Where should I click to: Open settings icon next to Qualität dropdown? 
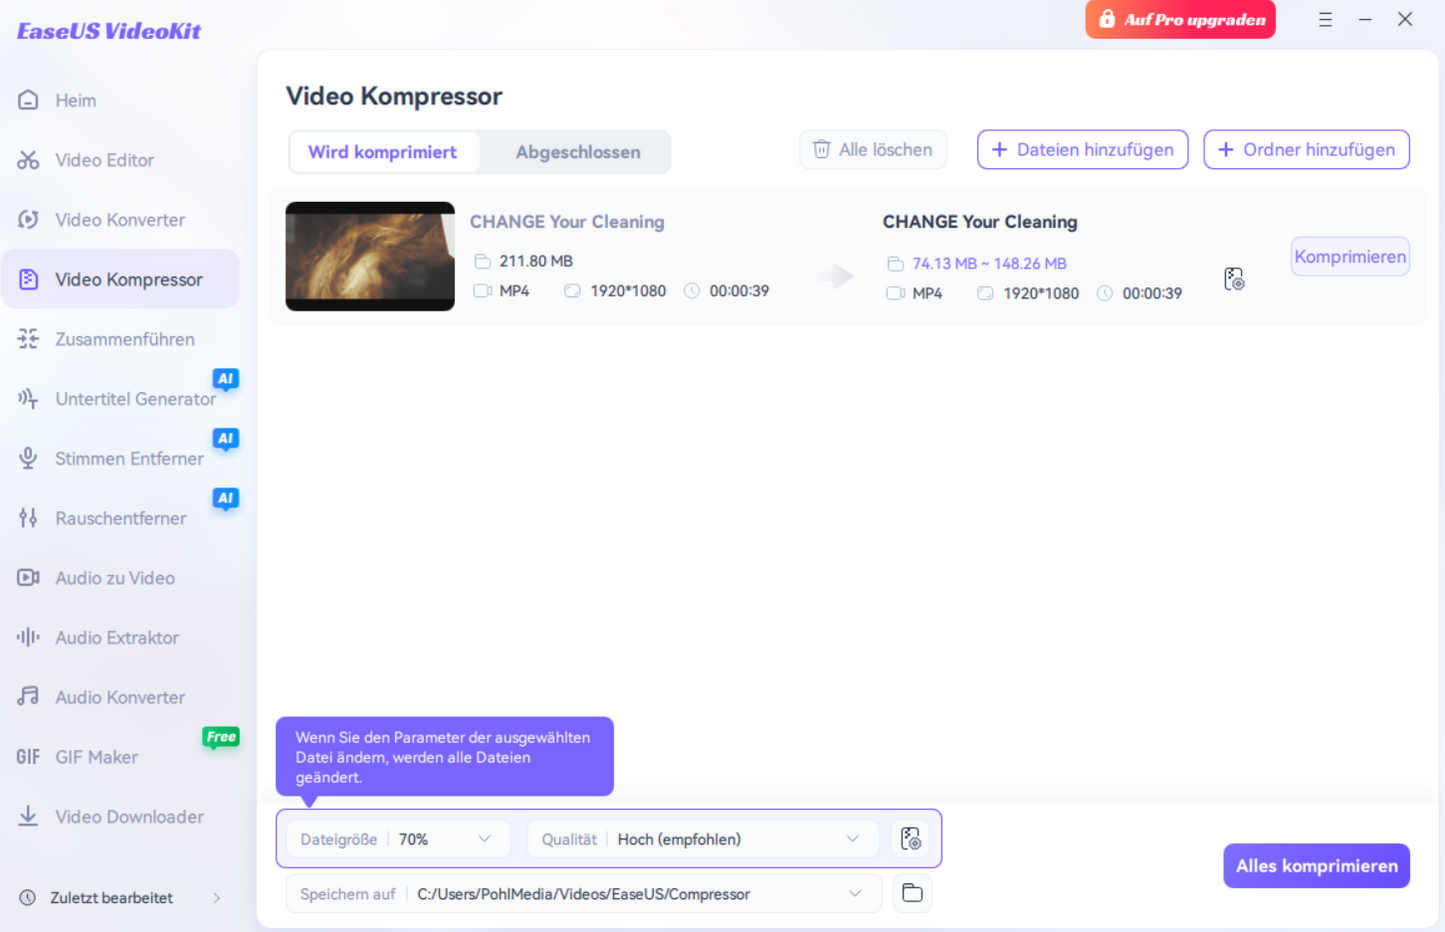coord(910,839)
